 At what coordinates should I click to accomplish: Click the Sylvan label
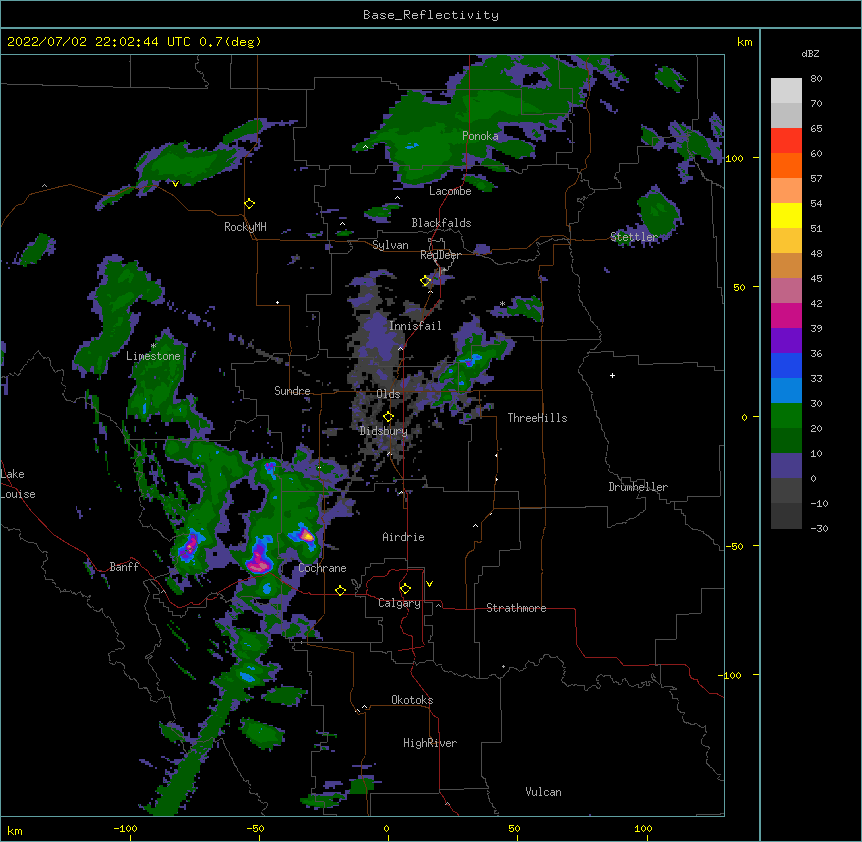tap(390, 245)
